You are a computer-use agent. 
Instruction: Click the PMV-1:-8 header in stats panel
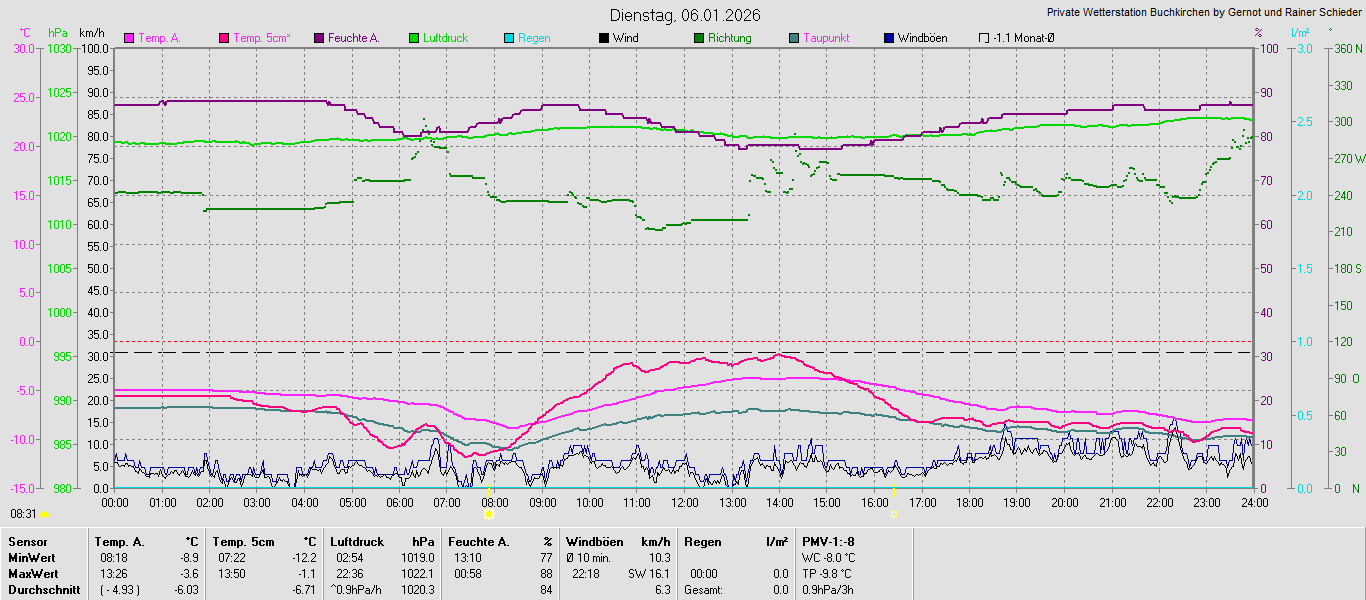coord(828,541)
